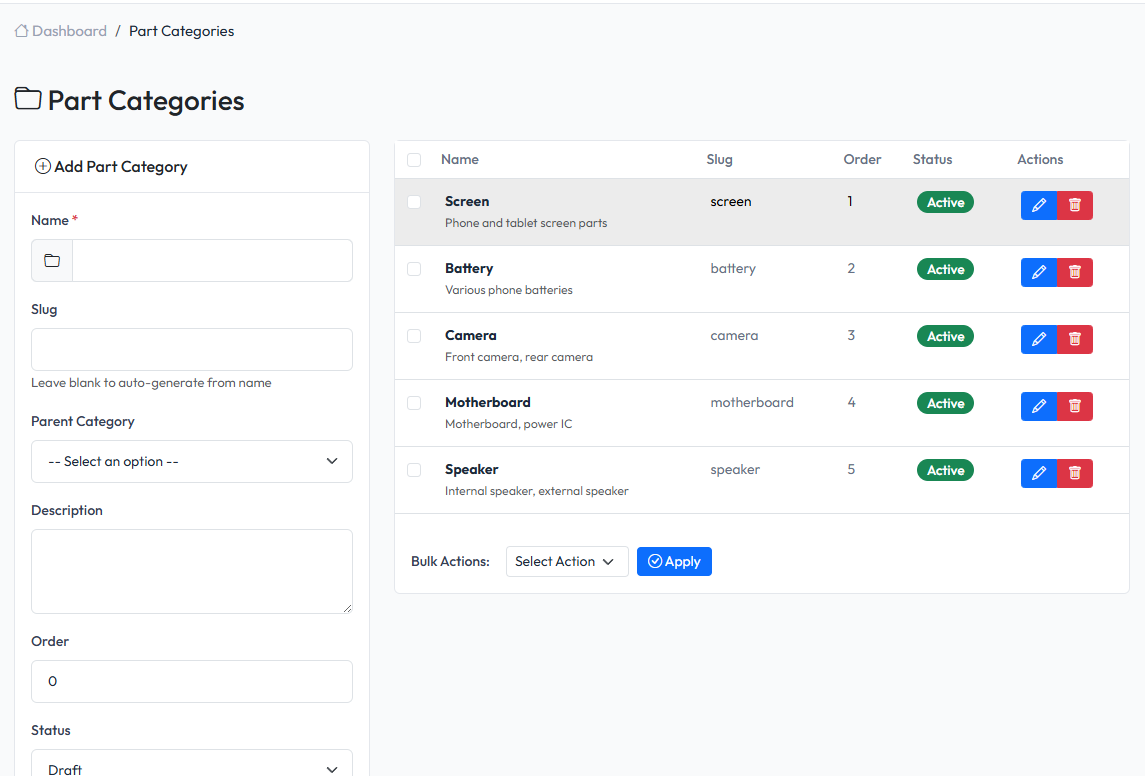Check the Motherboard row checkbox

(414, 403)
